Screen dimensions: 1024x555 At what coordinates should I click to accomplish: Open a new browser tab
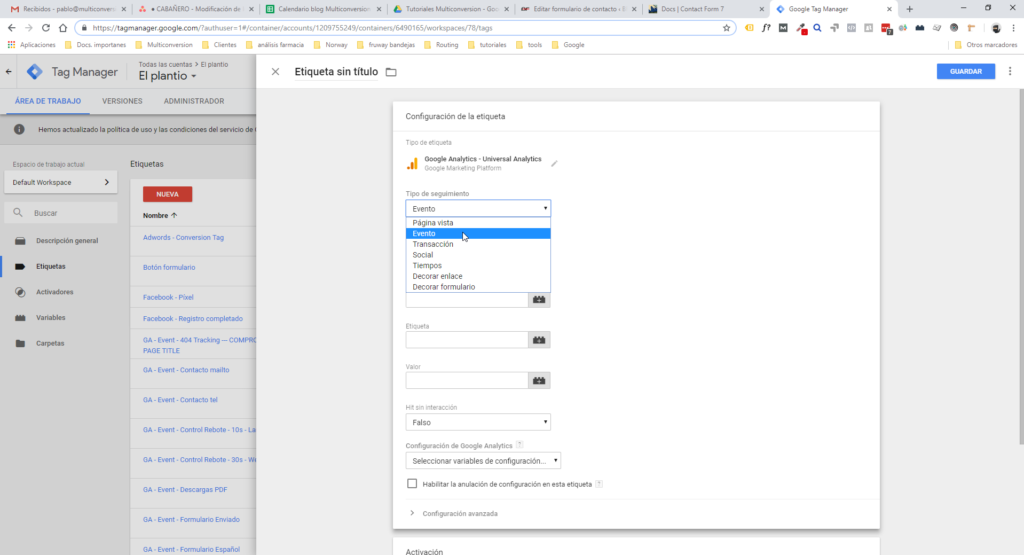[910, 9]
